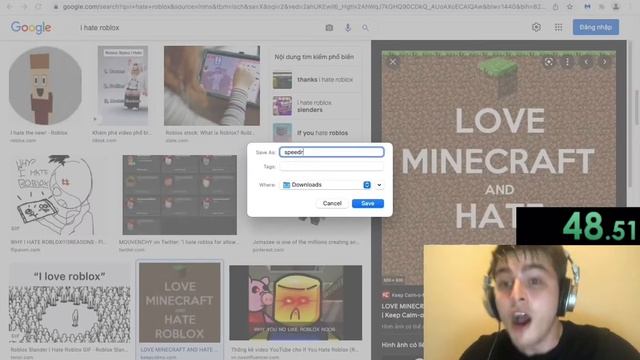Open the 'I love roblox' crowd thumbnail
This screenshot has height=360, width=640.
[x=69, y=303]
